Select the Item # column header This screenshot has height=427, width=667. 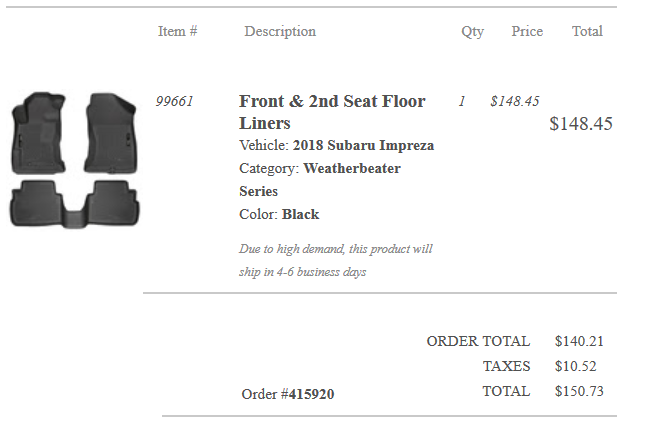[x=178, y=31]
